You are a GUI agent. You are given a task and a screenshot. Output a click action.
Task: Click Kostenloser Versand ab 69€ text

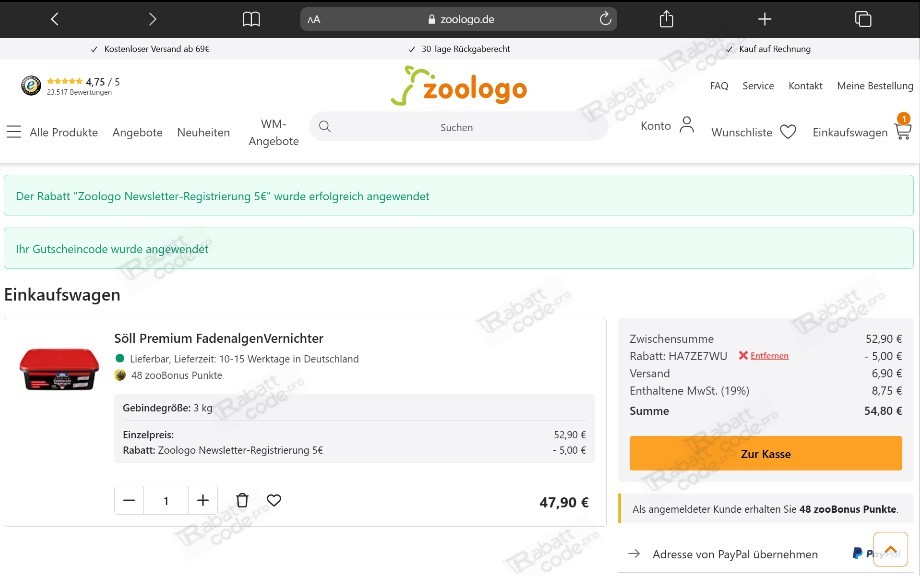click(x=156, y=49)
